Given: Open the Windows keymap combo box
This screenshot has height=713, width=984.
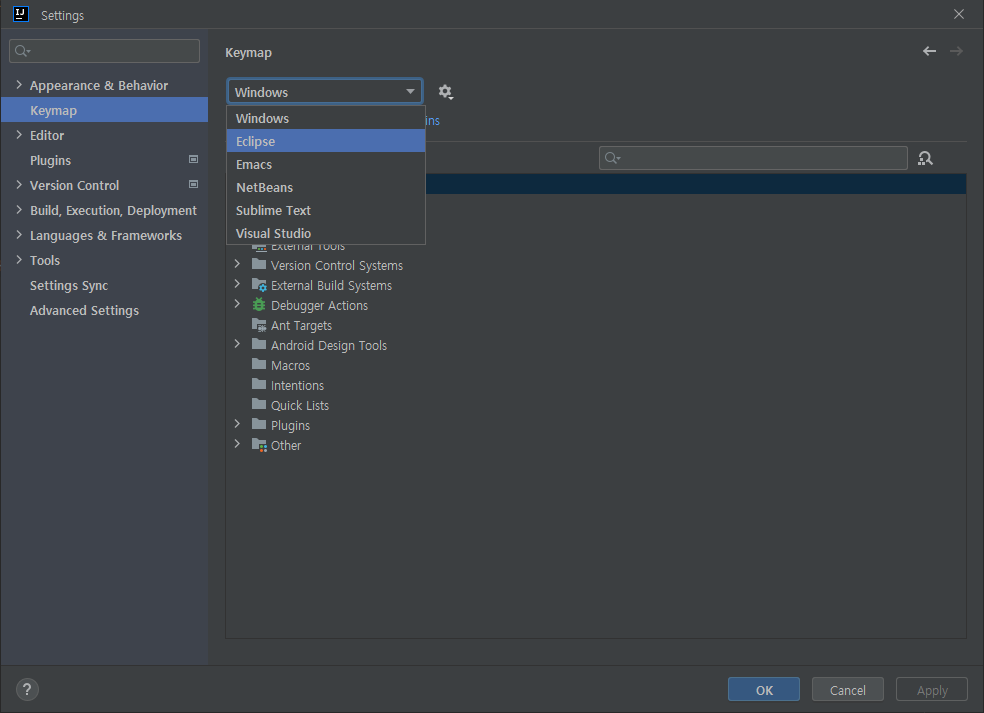Looking at the screenshot, I should [325, 92].
